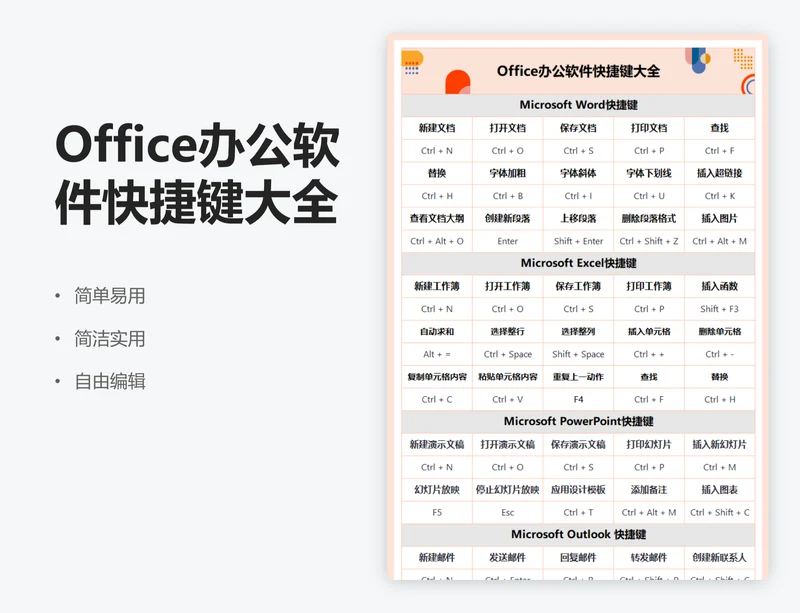Select the F4 shortcut cell
Image resolution: width=800 pixels, height=613 pixels.
578,400
